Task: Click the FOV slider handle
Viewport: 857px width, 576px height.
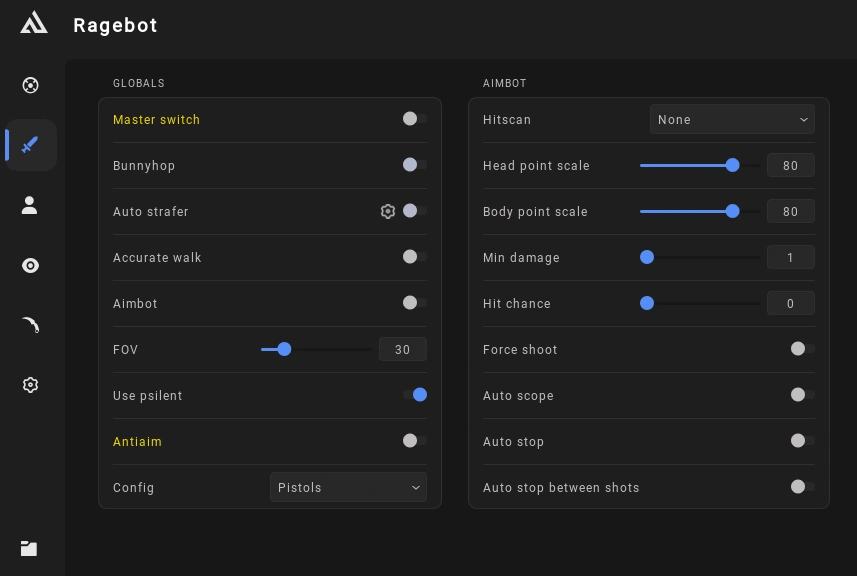Action: [284, 349]
